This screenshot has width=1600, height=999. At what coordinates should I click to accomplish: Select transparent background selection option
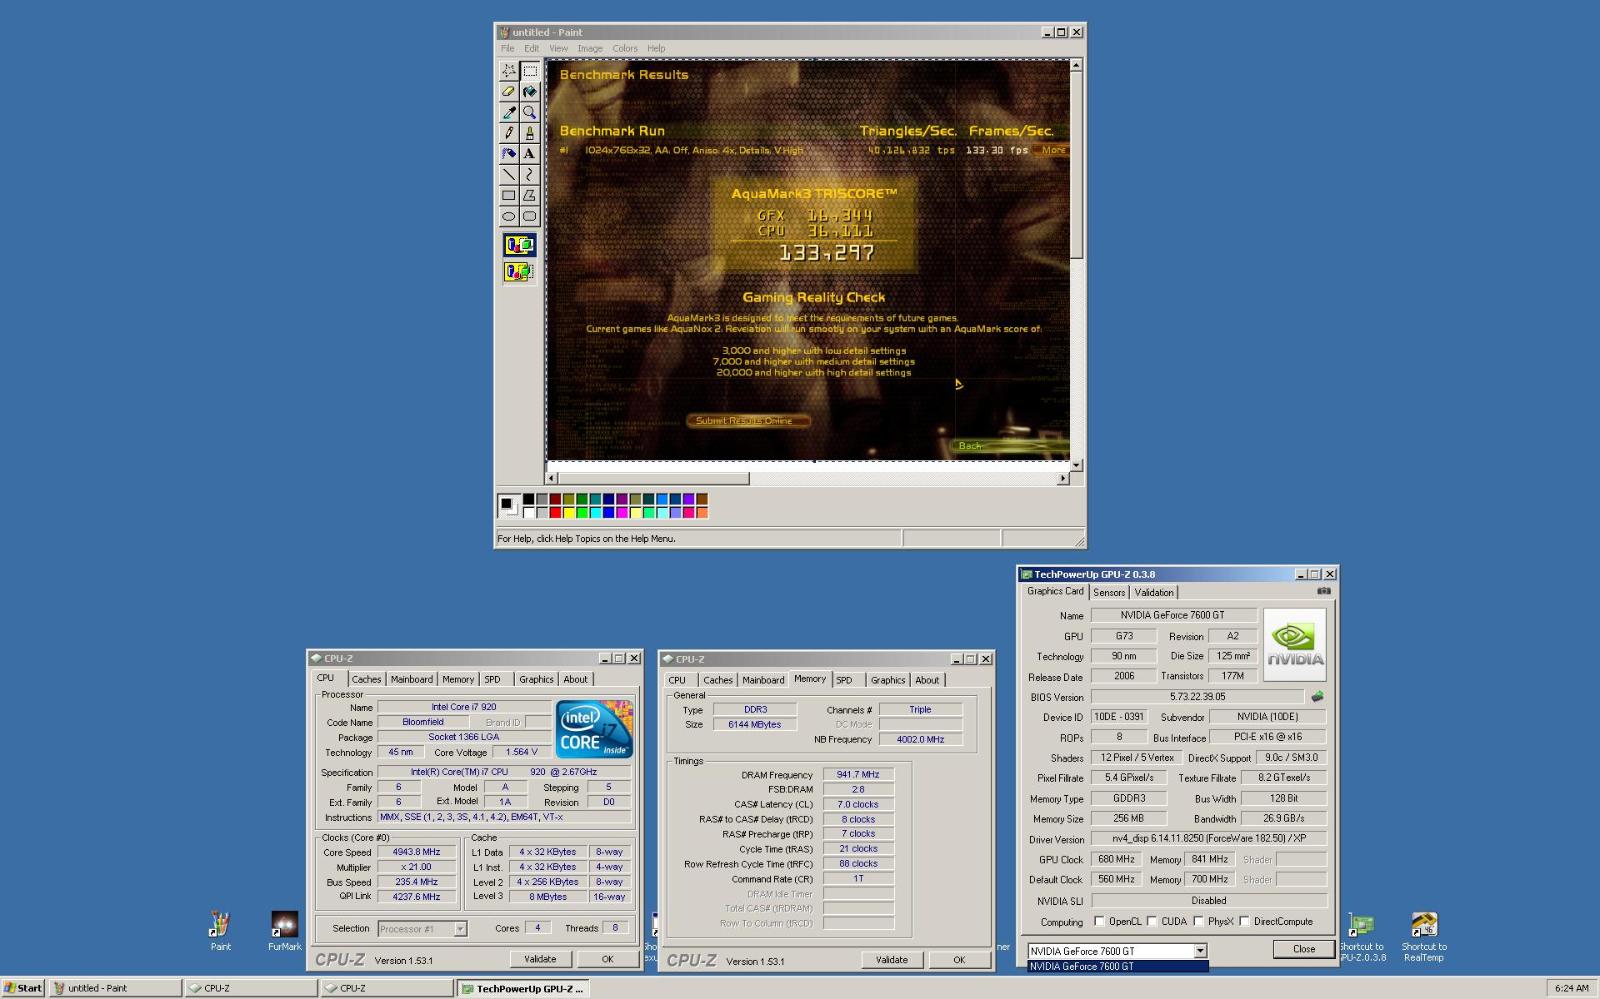519,271
